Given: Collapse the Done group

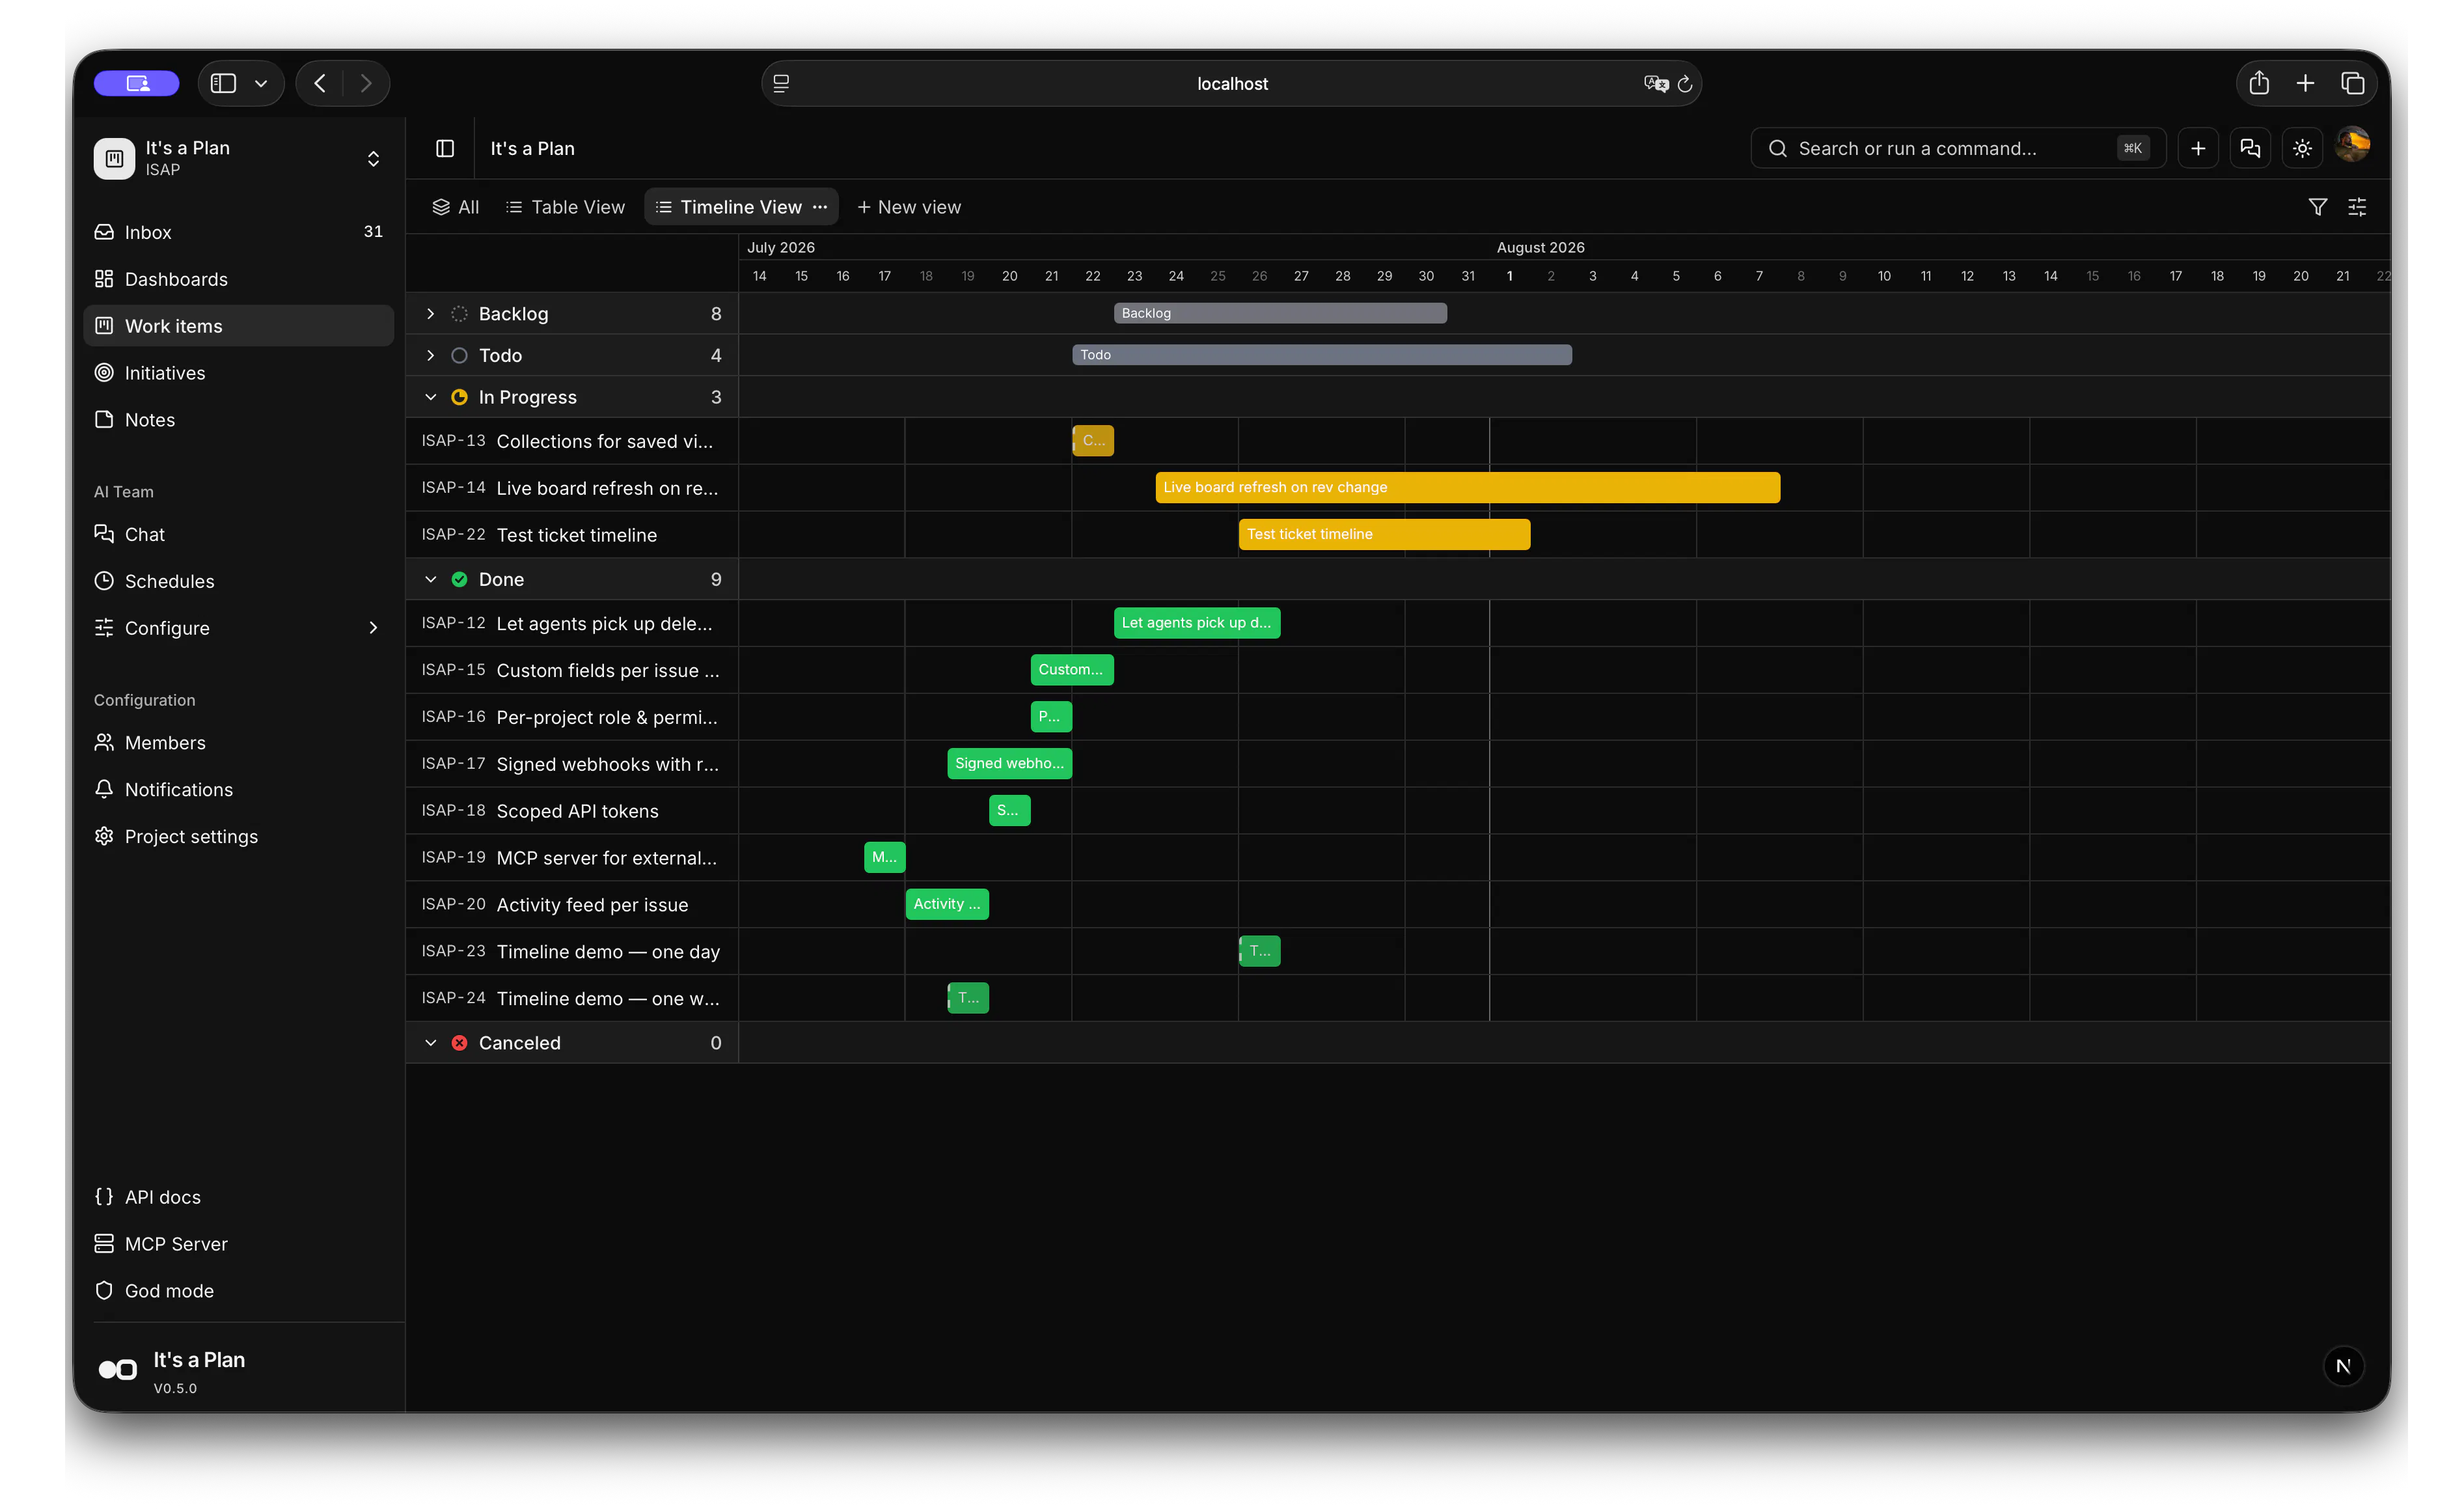Looking at the screenshot, I should point(430,579).
